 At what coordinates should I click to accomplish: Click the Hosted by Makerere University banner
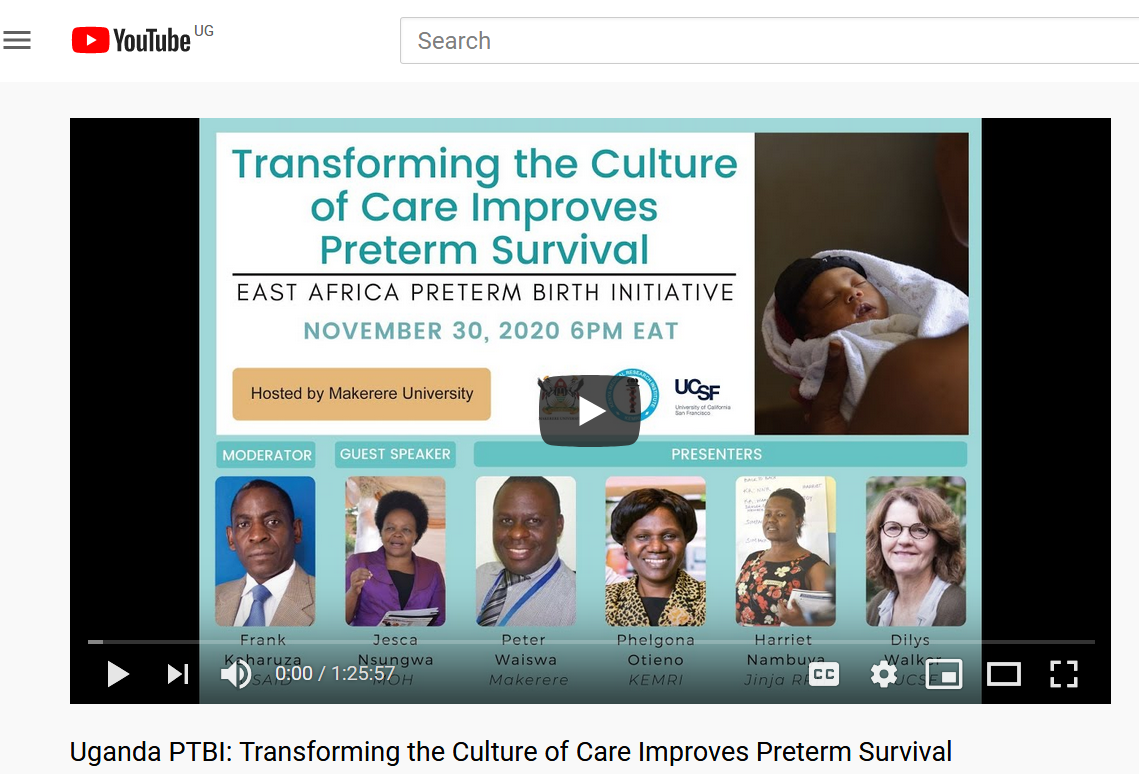coord(362,394)
